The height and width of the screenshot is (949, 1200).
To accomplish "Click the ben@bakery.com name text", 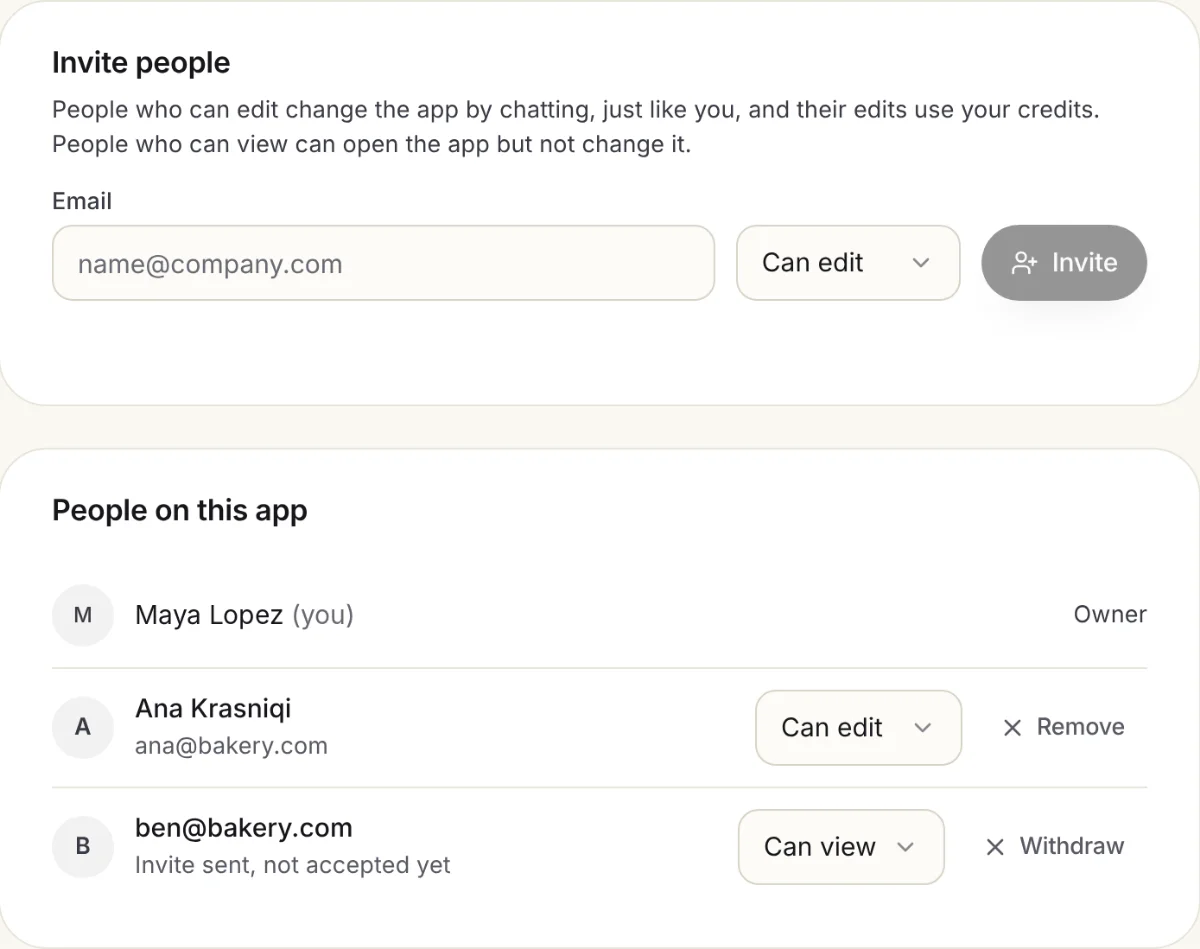I will pyautogui.click(x=244, y=828).
